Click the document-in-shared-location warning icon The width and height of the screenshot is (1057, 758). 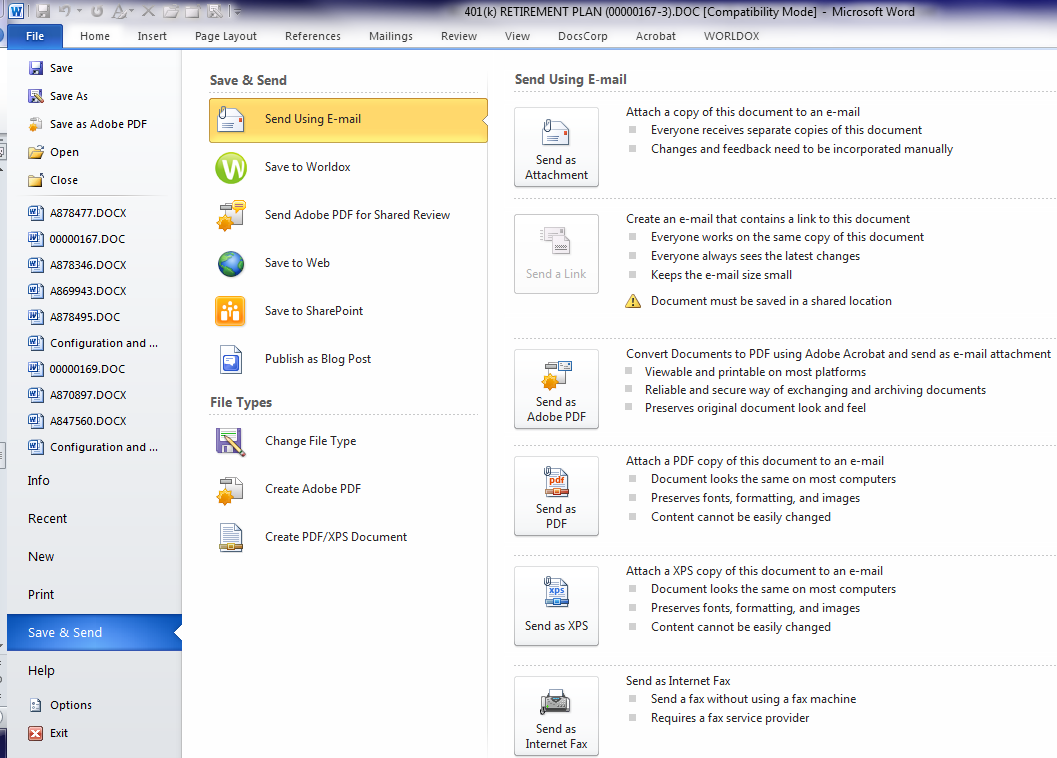click(x=633, y=301)
